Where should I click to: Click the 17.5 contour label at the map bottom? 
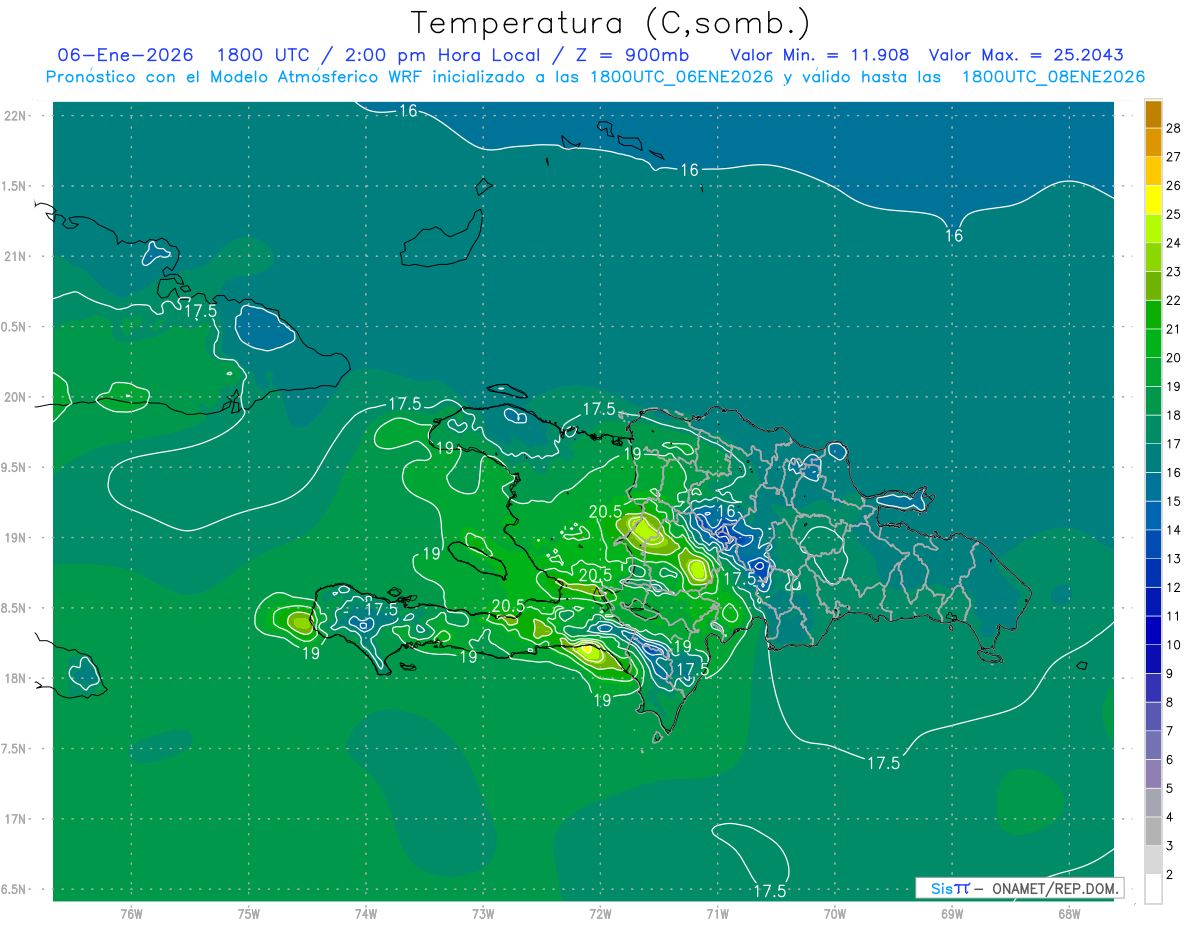[x=769, y=891]
